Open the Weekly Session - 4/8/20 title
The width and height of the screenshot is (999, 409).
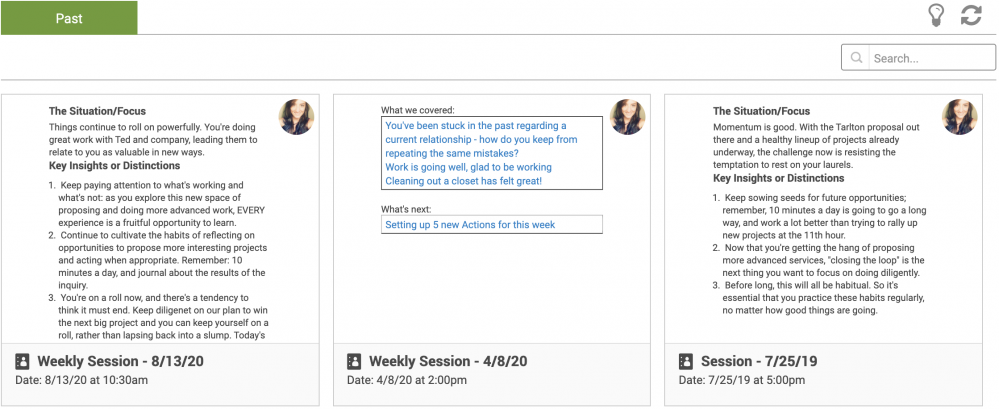click(448, 361)
